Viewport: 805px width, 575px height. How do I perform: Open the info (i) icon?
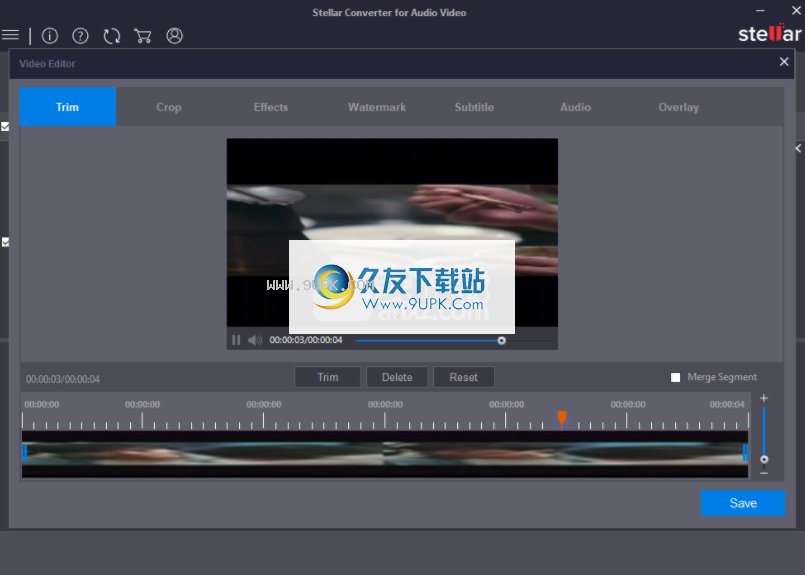pos(50,35)
